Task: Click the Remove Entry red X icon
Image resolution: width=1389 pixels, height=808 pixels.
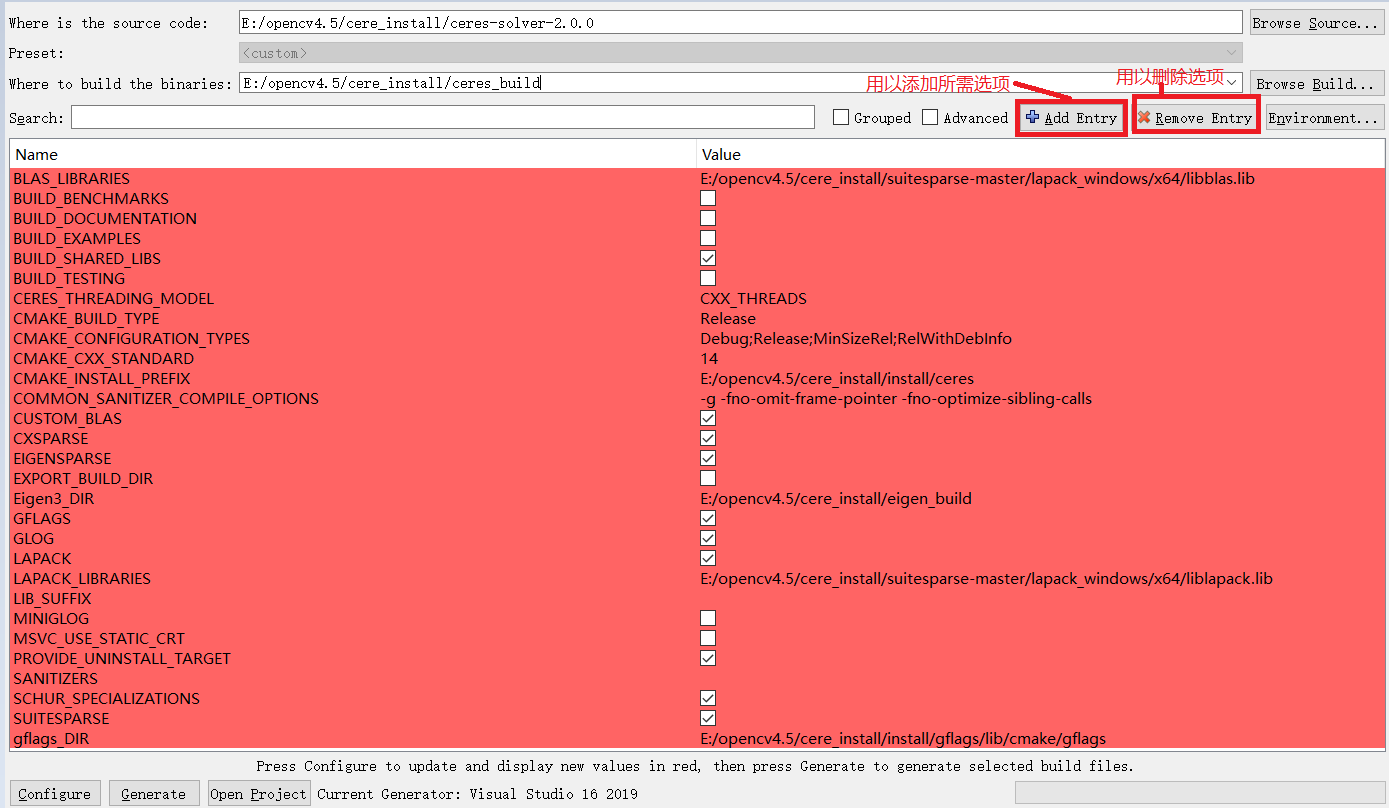Action: coord(1144,117)
